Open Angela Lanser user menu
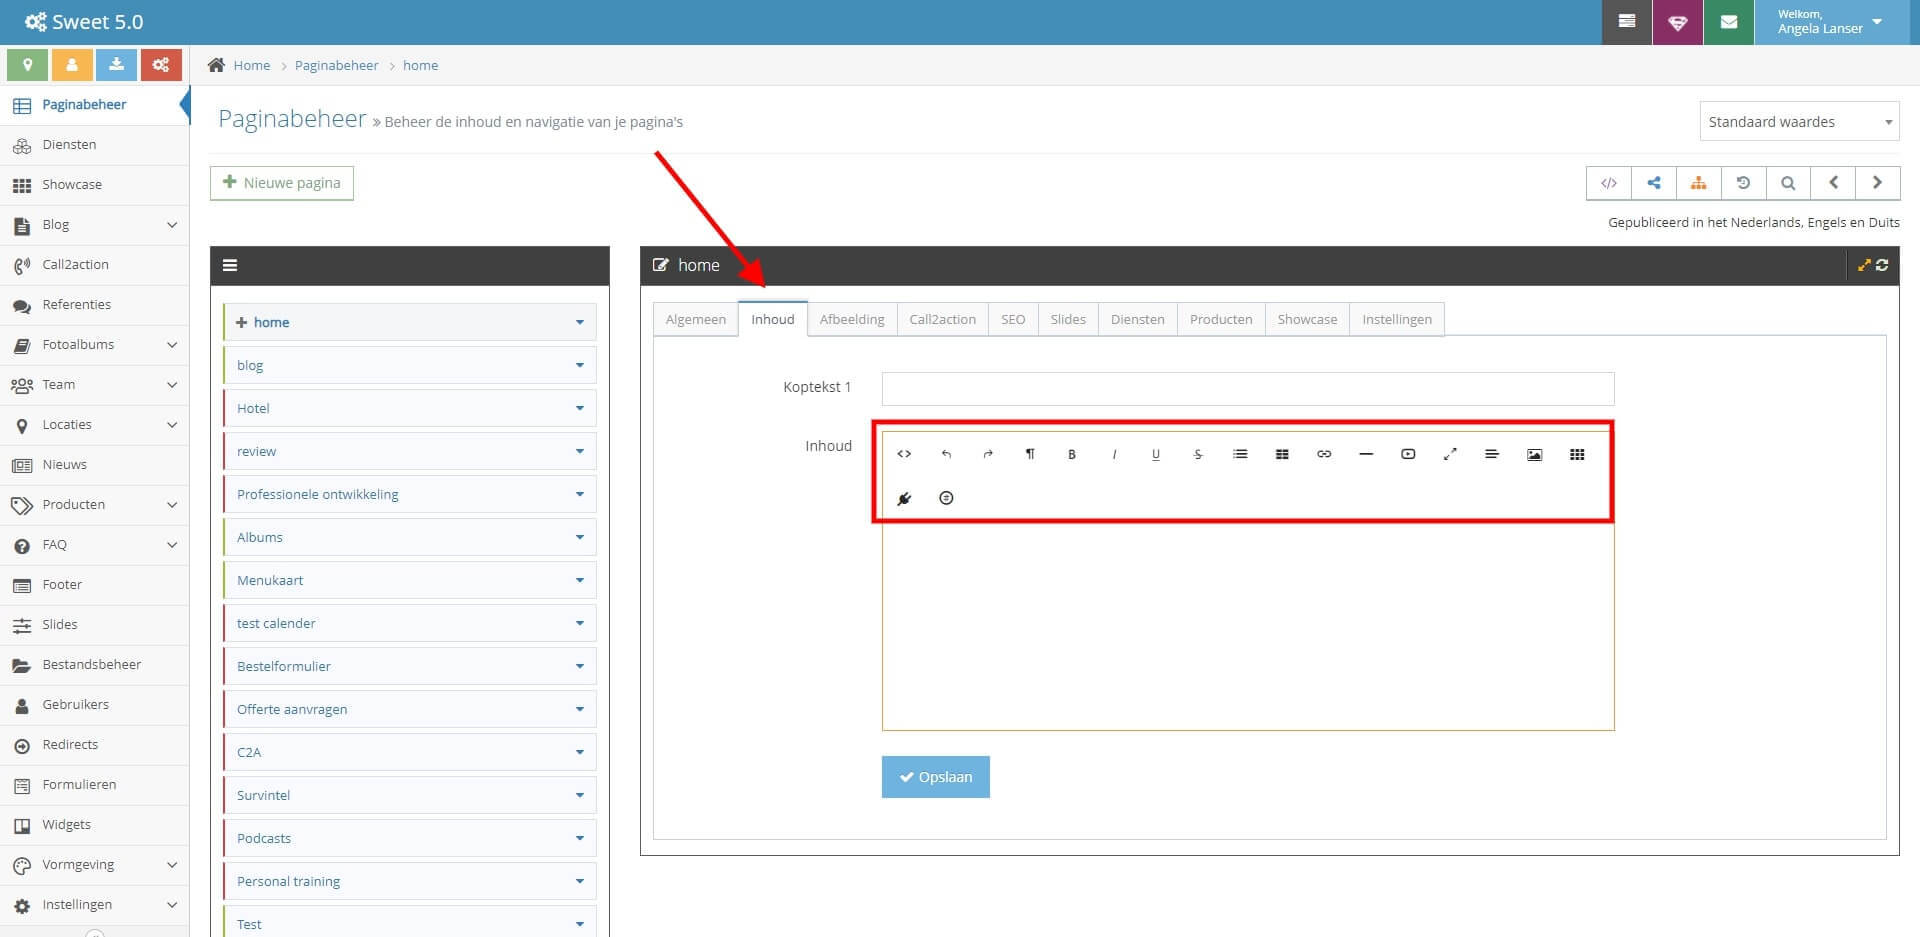 tap(1830, 22)
